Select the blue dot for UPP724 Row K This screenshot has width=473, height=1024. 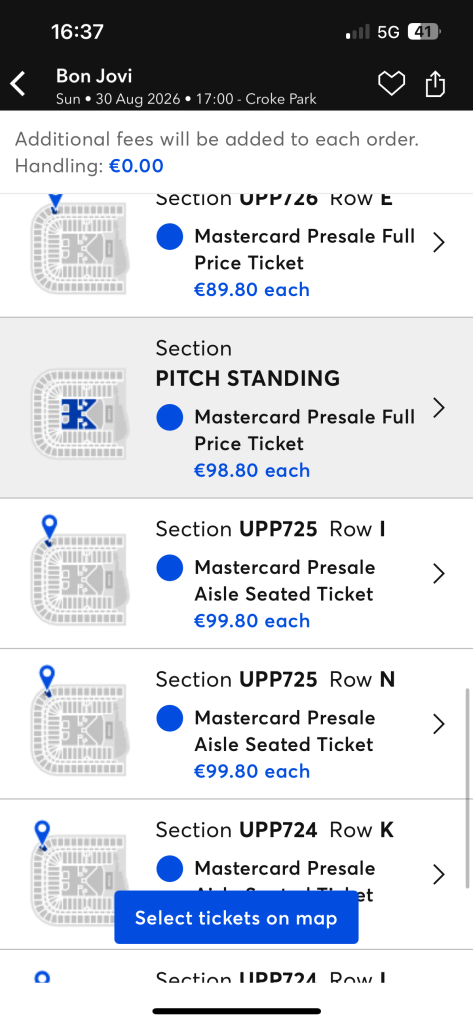[x=170, y=869]
